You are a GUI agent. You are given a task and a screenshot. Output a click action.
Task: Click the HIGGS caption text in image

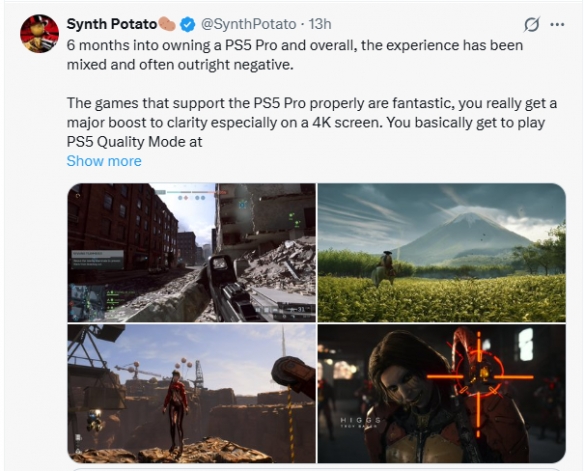(x=360, y=420)
